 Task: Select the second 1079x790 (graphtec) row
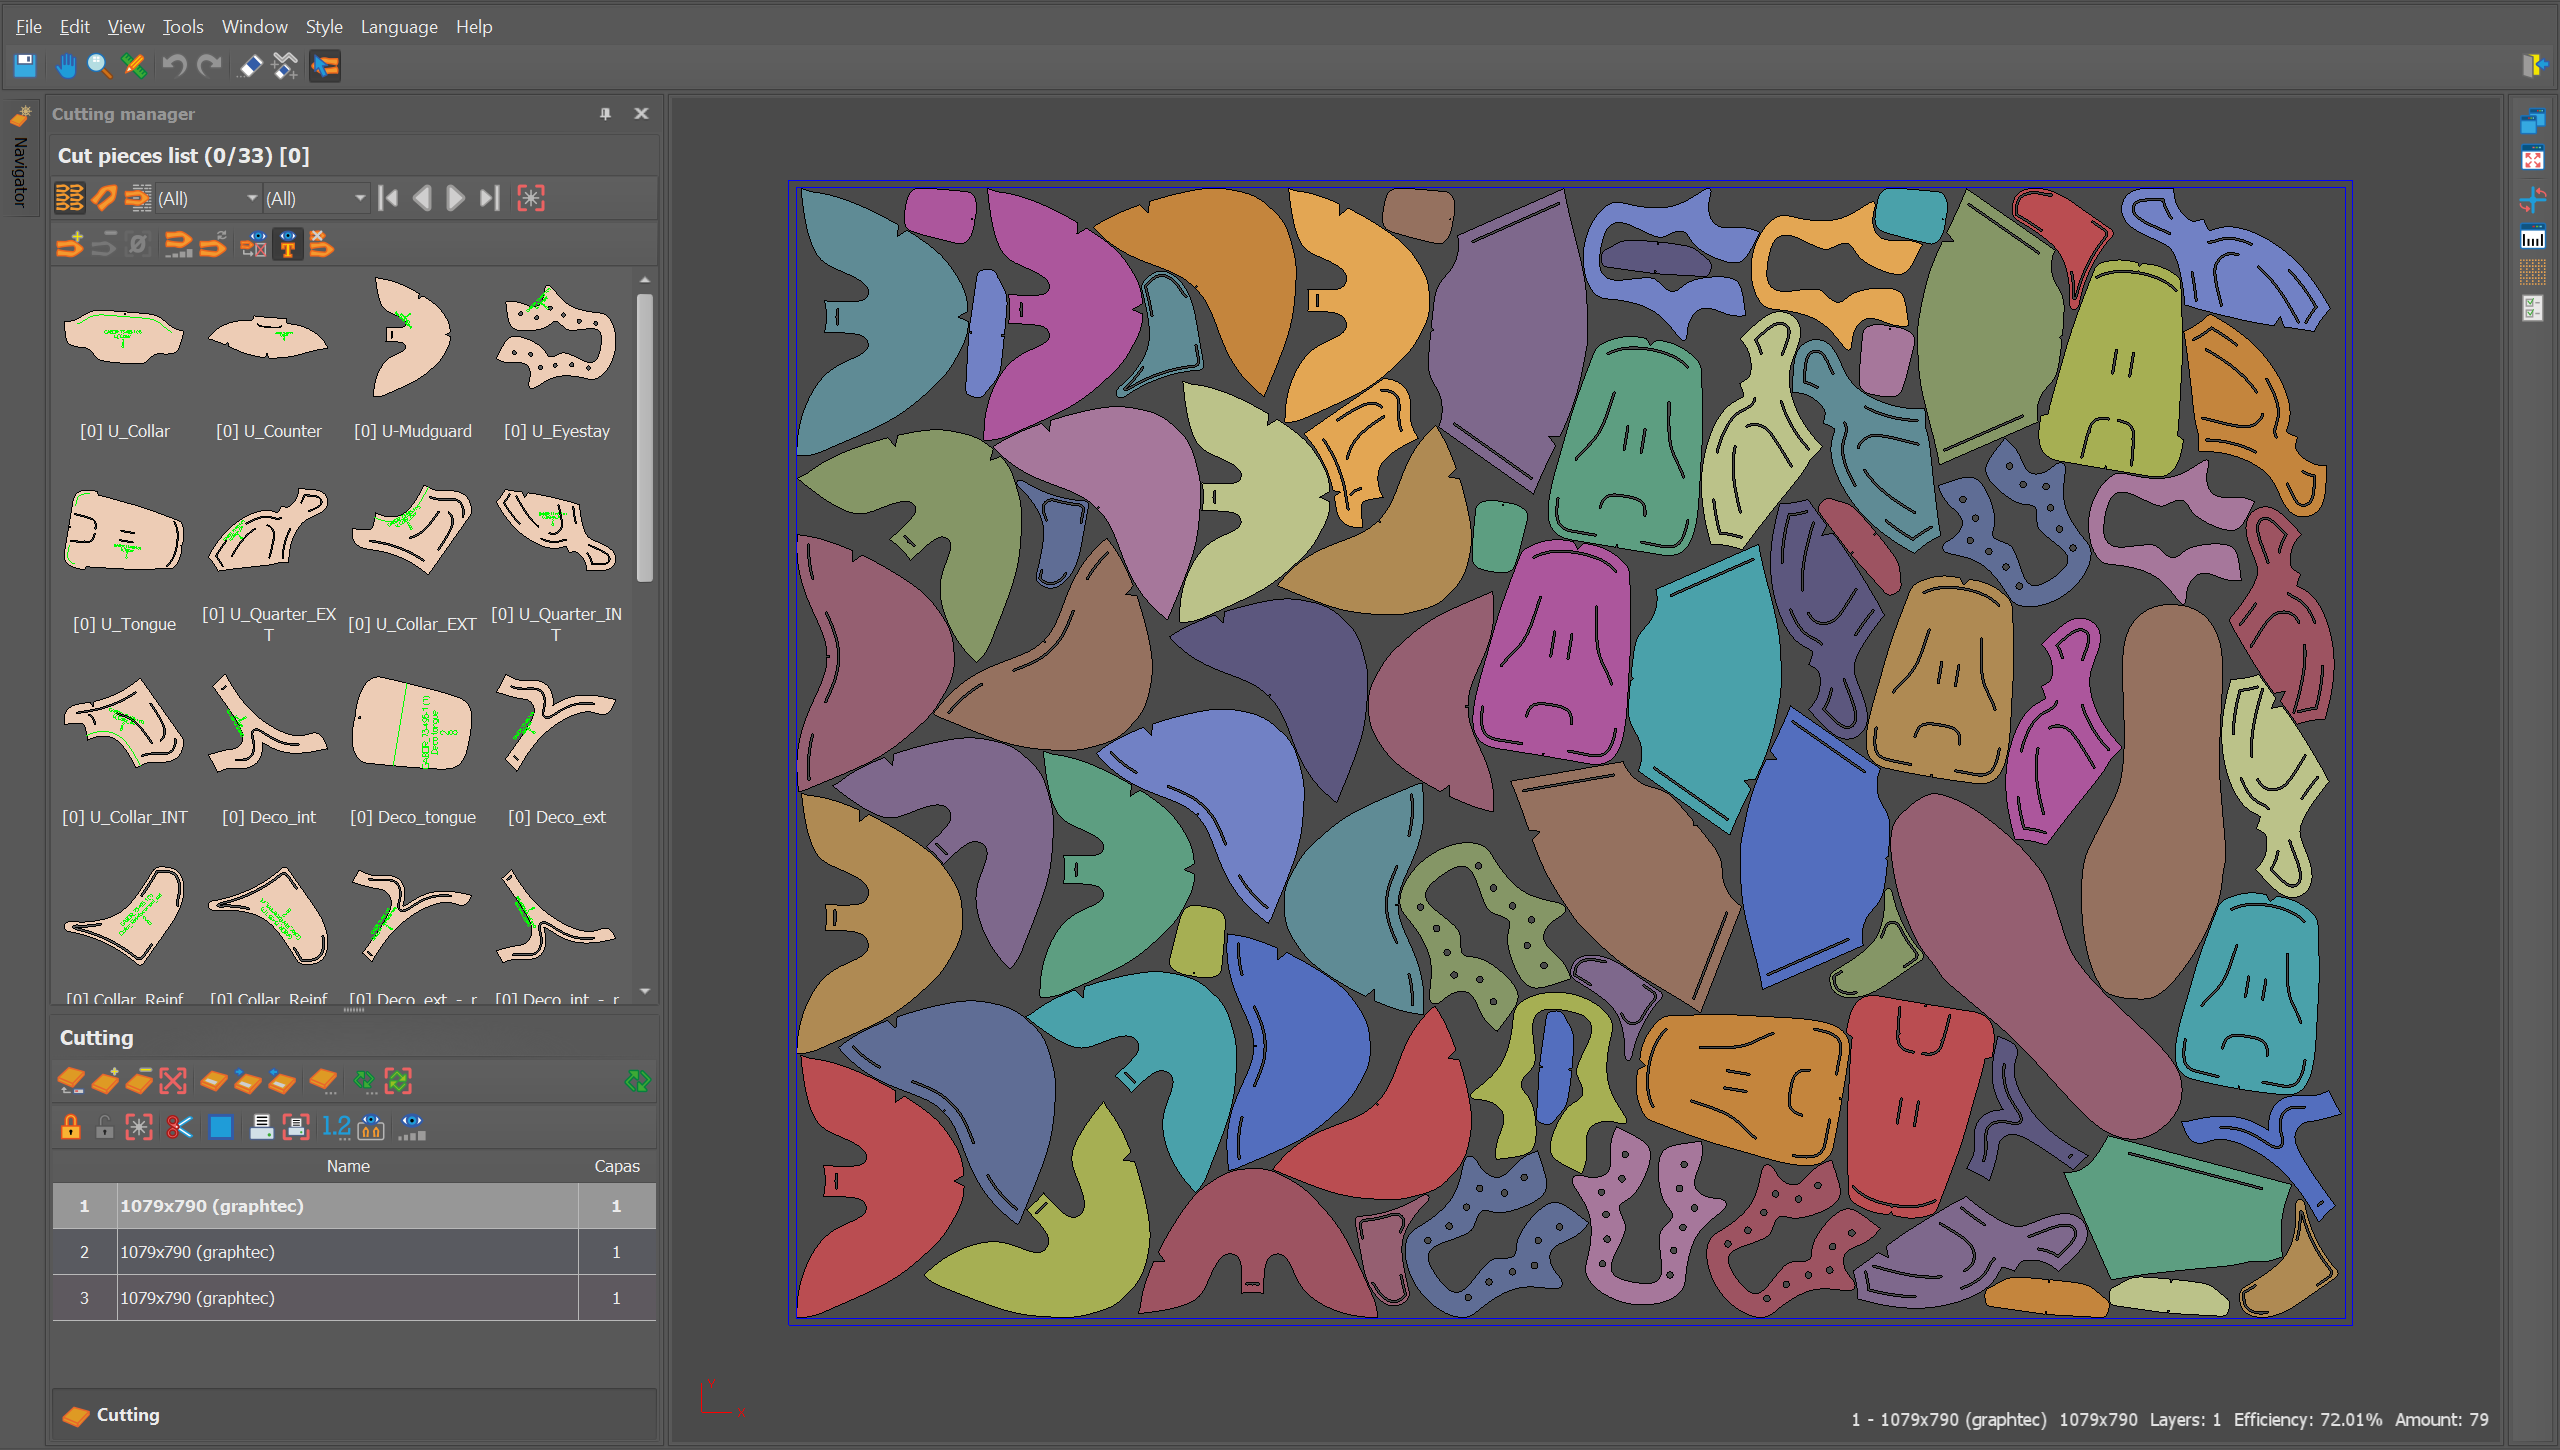click(x=348, y=1252)
